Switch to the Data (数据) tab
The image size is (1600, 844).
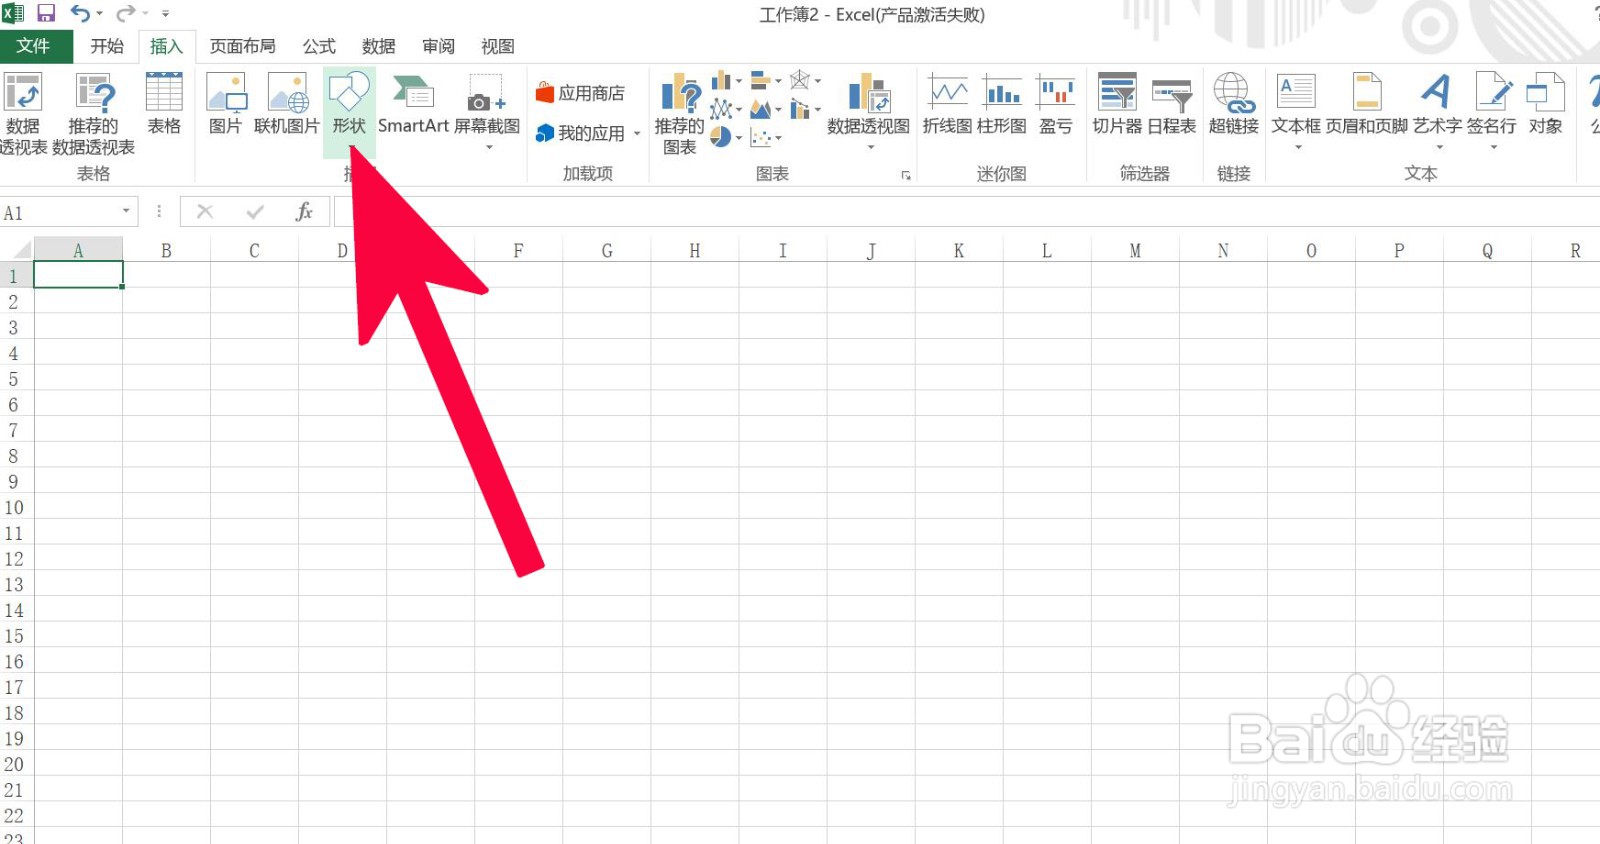click(x=379, y=46)
